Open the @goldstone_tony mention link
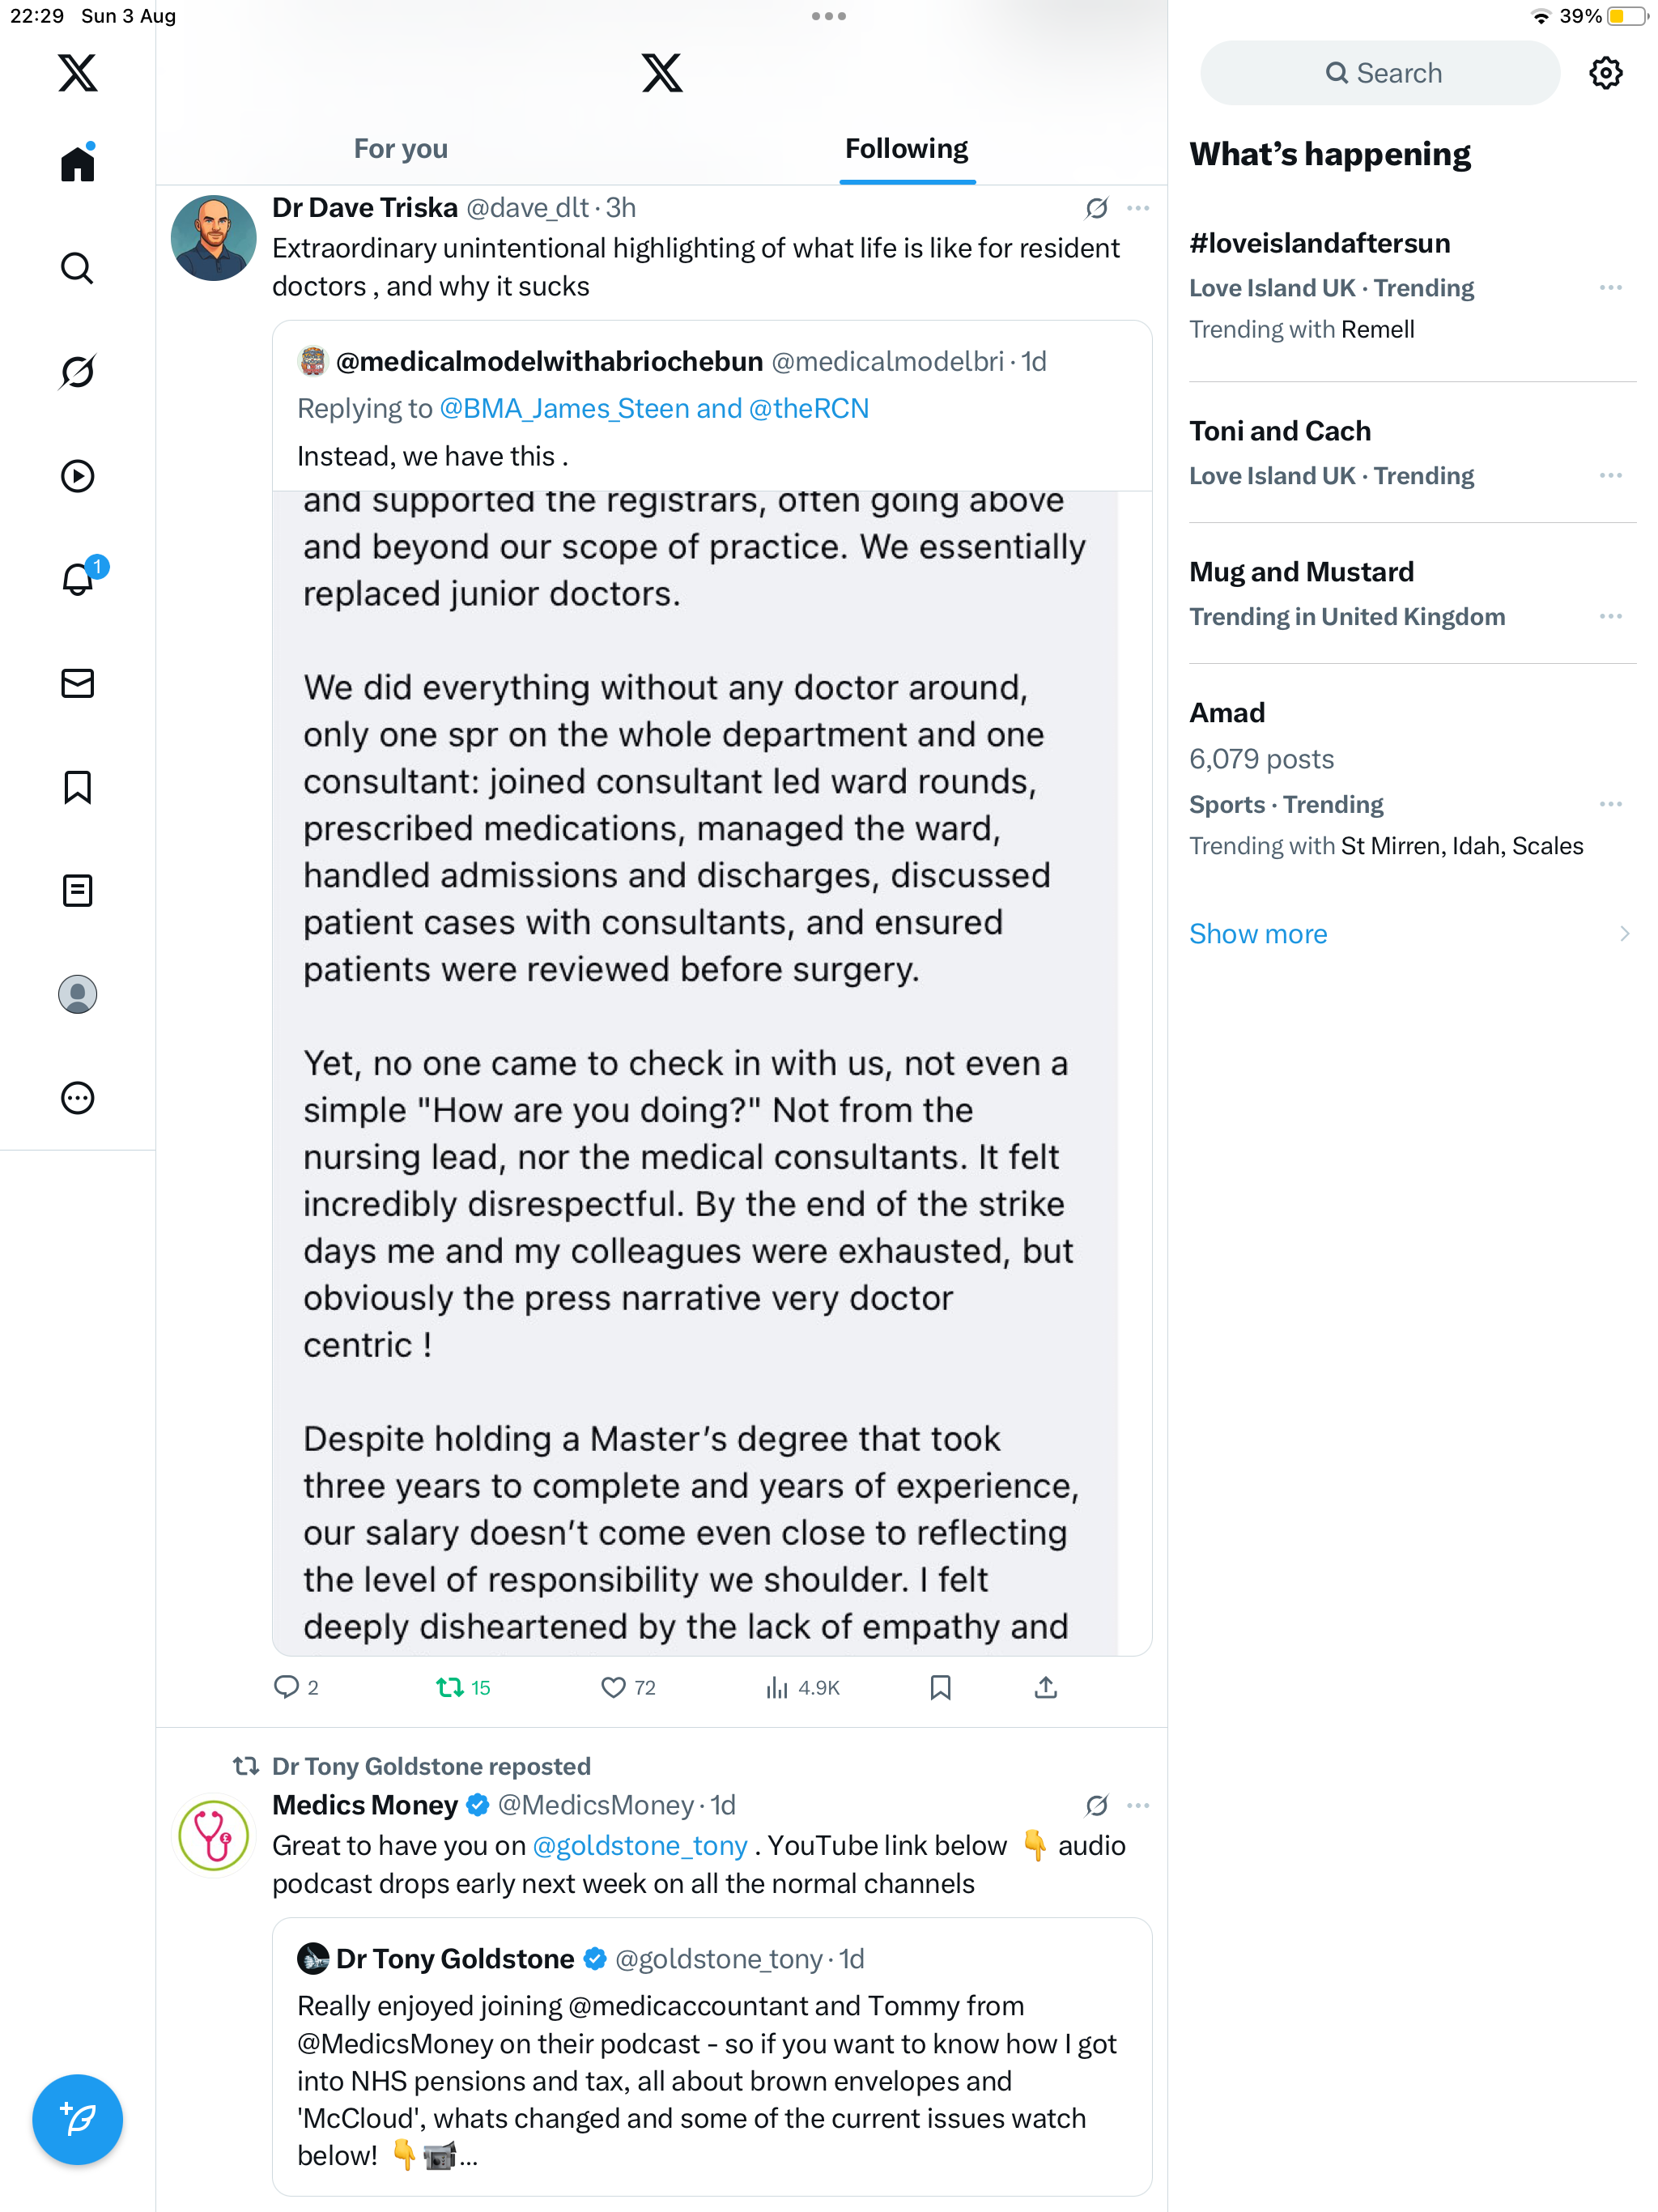This screenshot has width=1658, height=2212. (x=640, y=1846)
